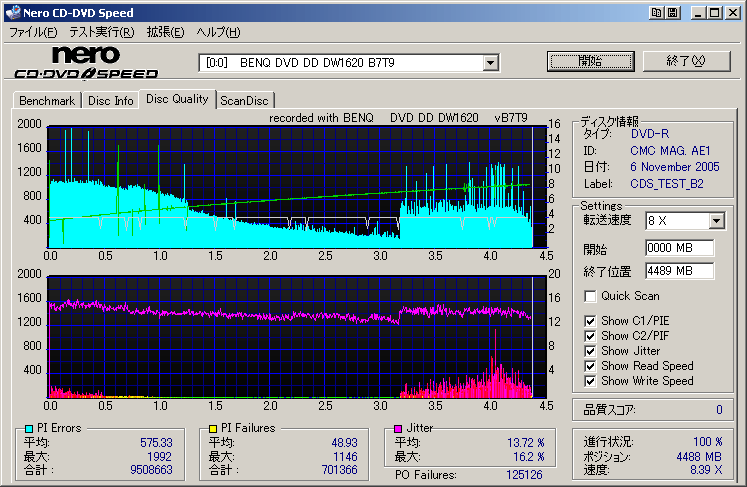
Task: Click the position value 4488 MB
Action: click(x=699, y=457)
